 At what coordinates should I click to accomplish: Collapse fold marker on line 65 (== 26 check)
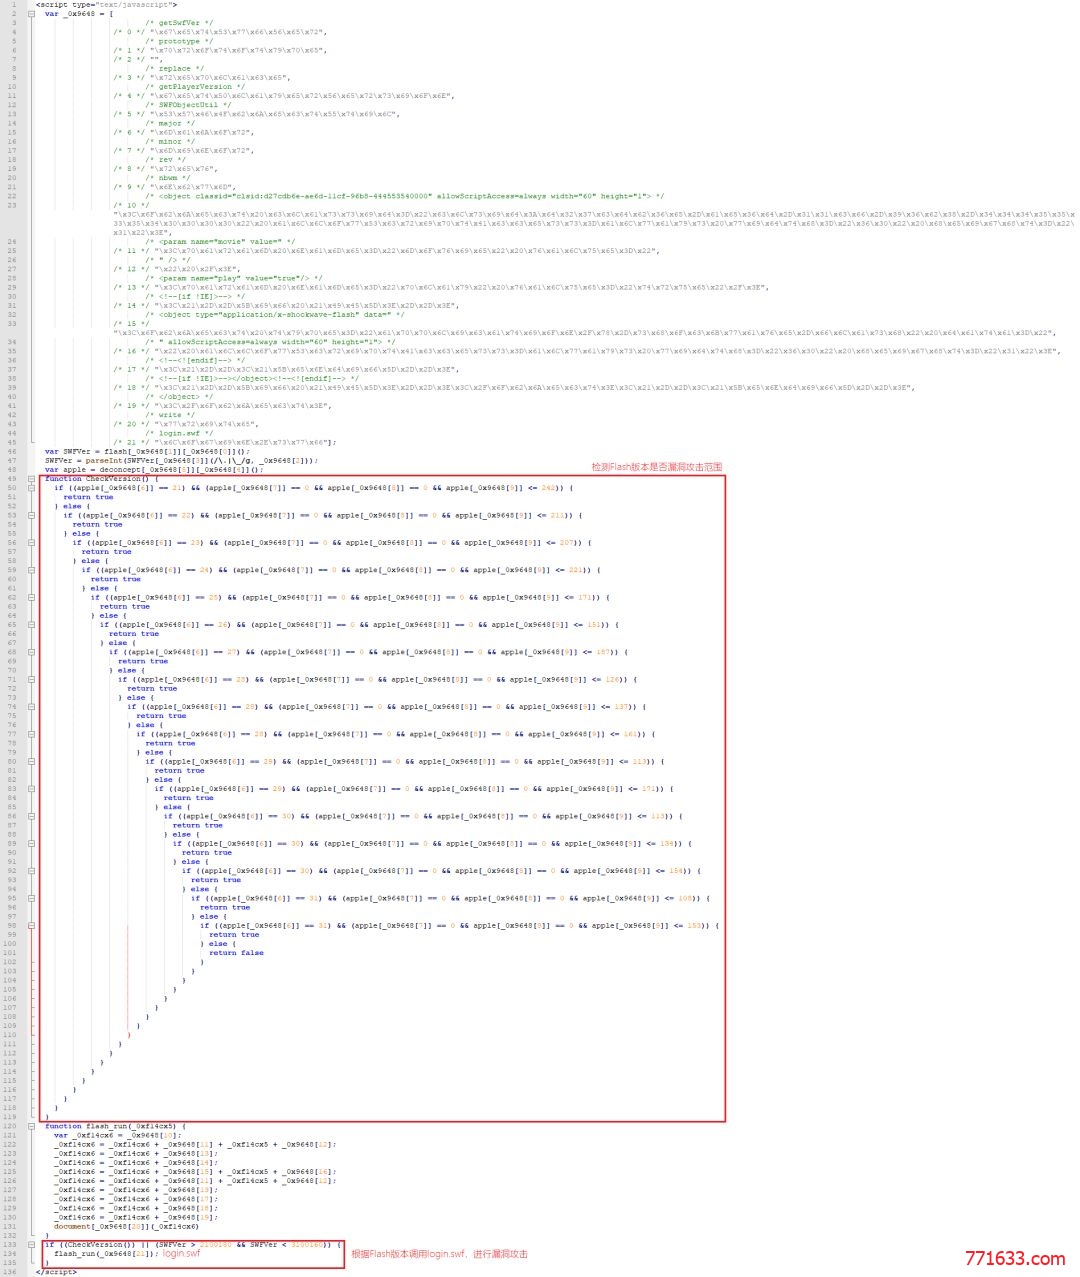pyautogui.click(x=31, y=625)
